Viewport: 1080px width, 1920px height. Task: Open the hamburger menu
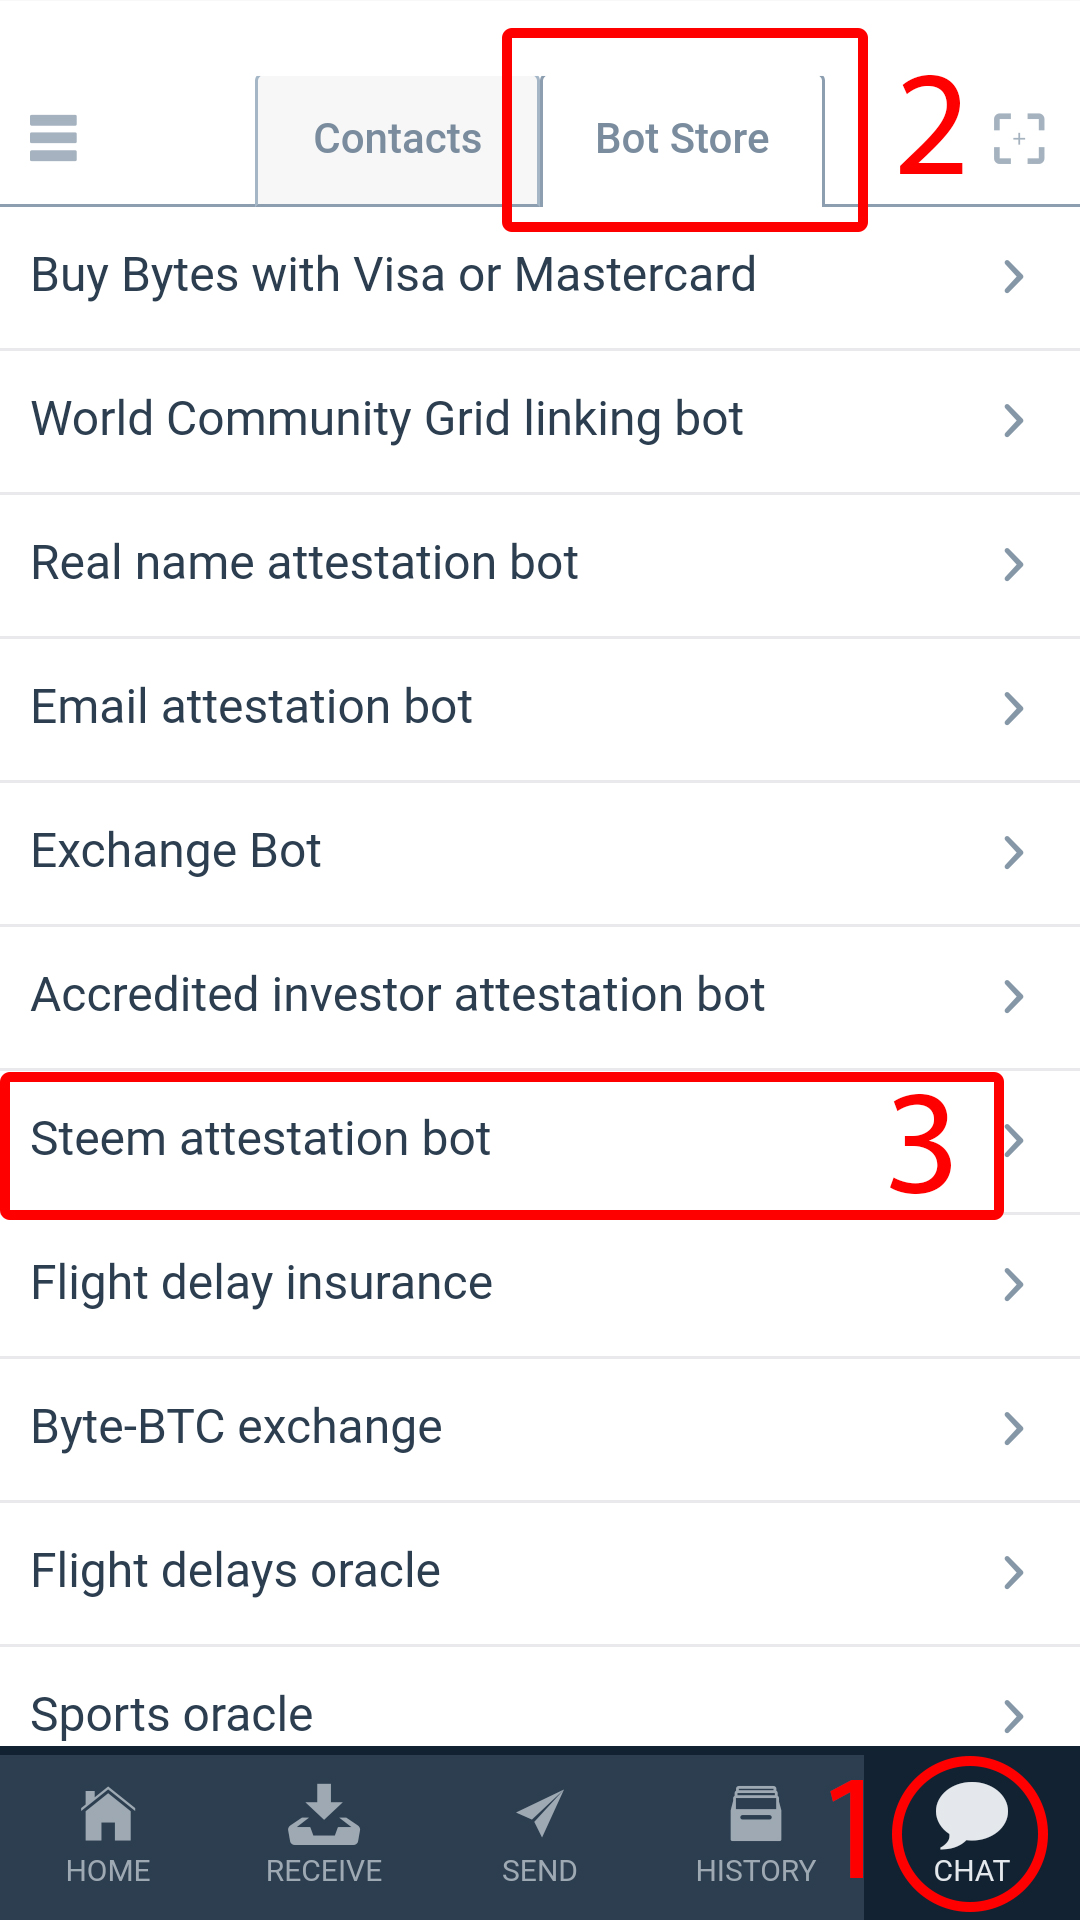pyautogui.click(x=54, y=138)
